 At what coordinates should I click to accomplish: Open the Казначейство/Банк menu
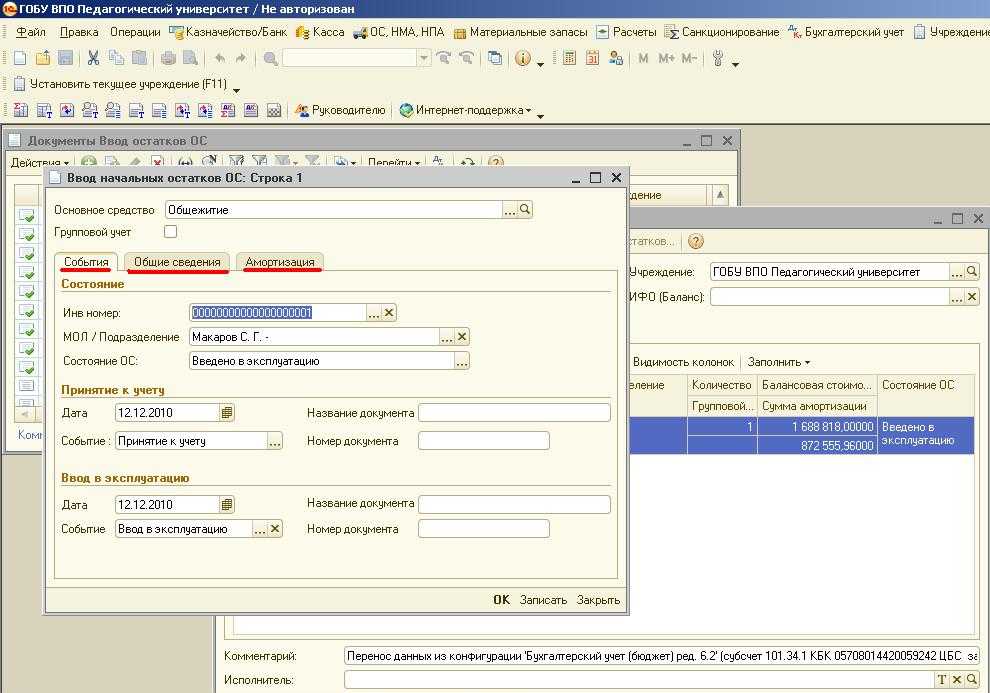click(x=229, y=32)
